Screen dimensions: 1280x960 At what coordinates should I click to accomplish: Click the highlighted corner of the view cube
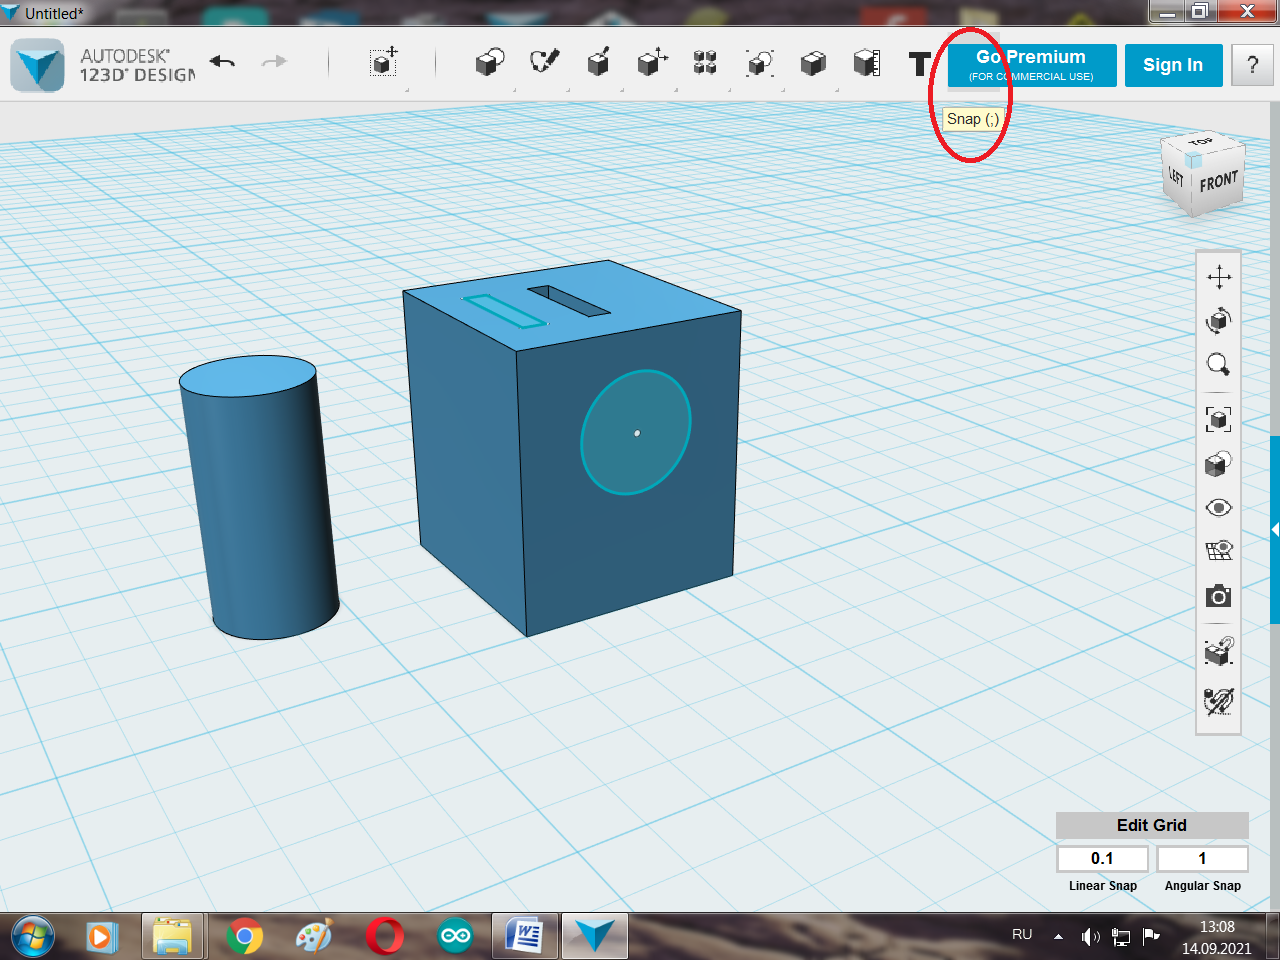click(1194, 159)
